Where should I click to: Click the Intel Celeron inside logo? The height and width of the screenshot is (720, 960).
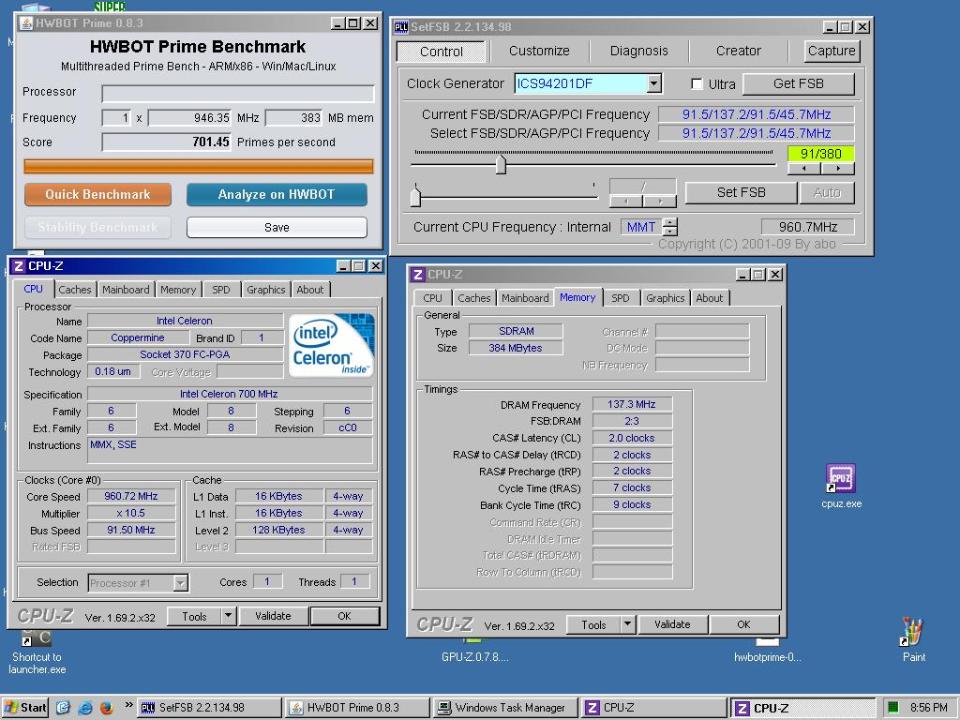(x=331, y=345)
